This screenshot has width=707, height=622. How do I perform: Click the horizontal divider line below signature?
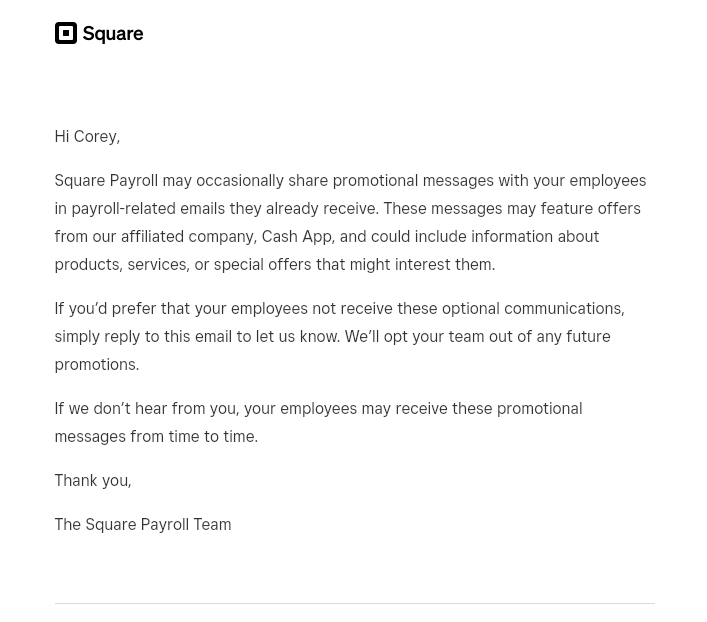(354, 603)
